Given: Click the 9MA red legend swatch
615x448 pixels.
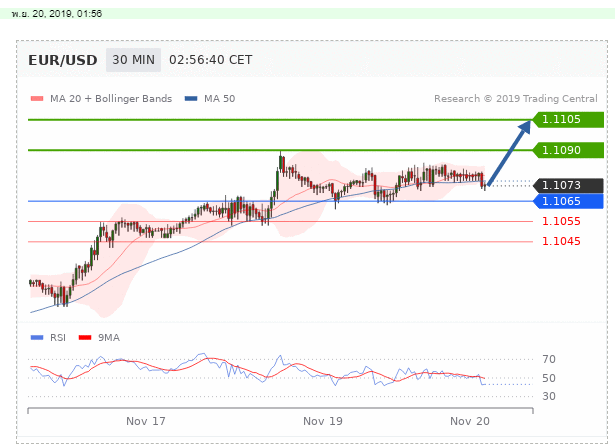Looking at the screenshot, I should click(x=85, y=337).
